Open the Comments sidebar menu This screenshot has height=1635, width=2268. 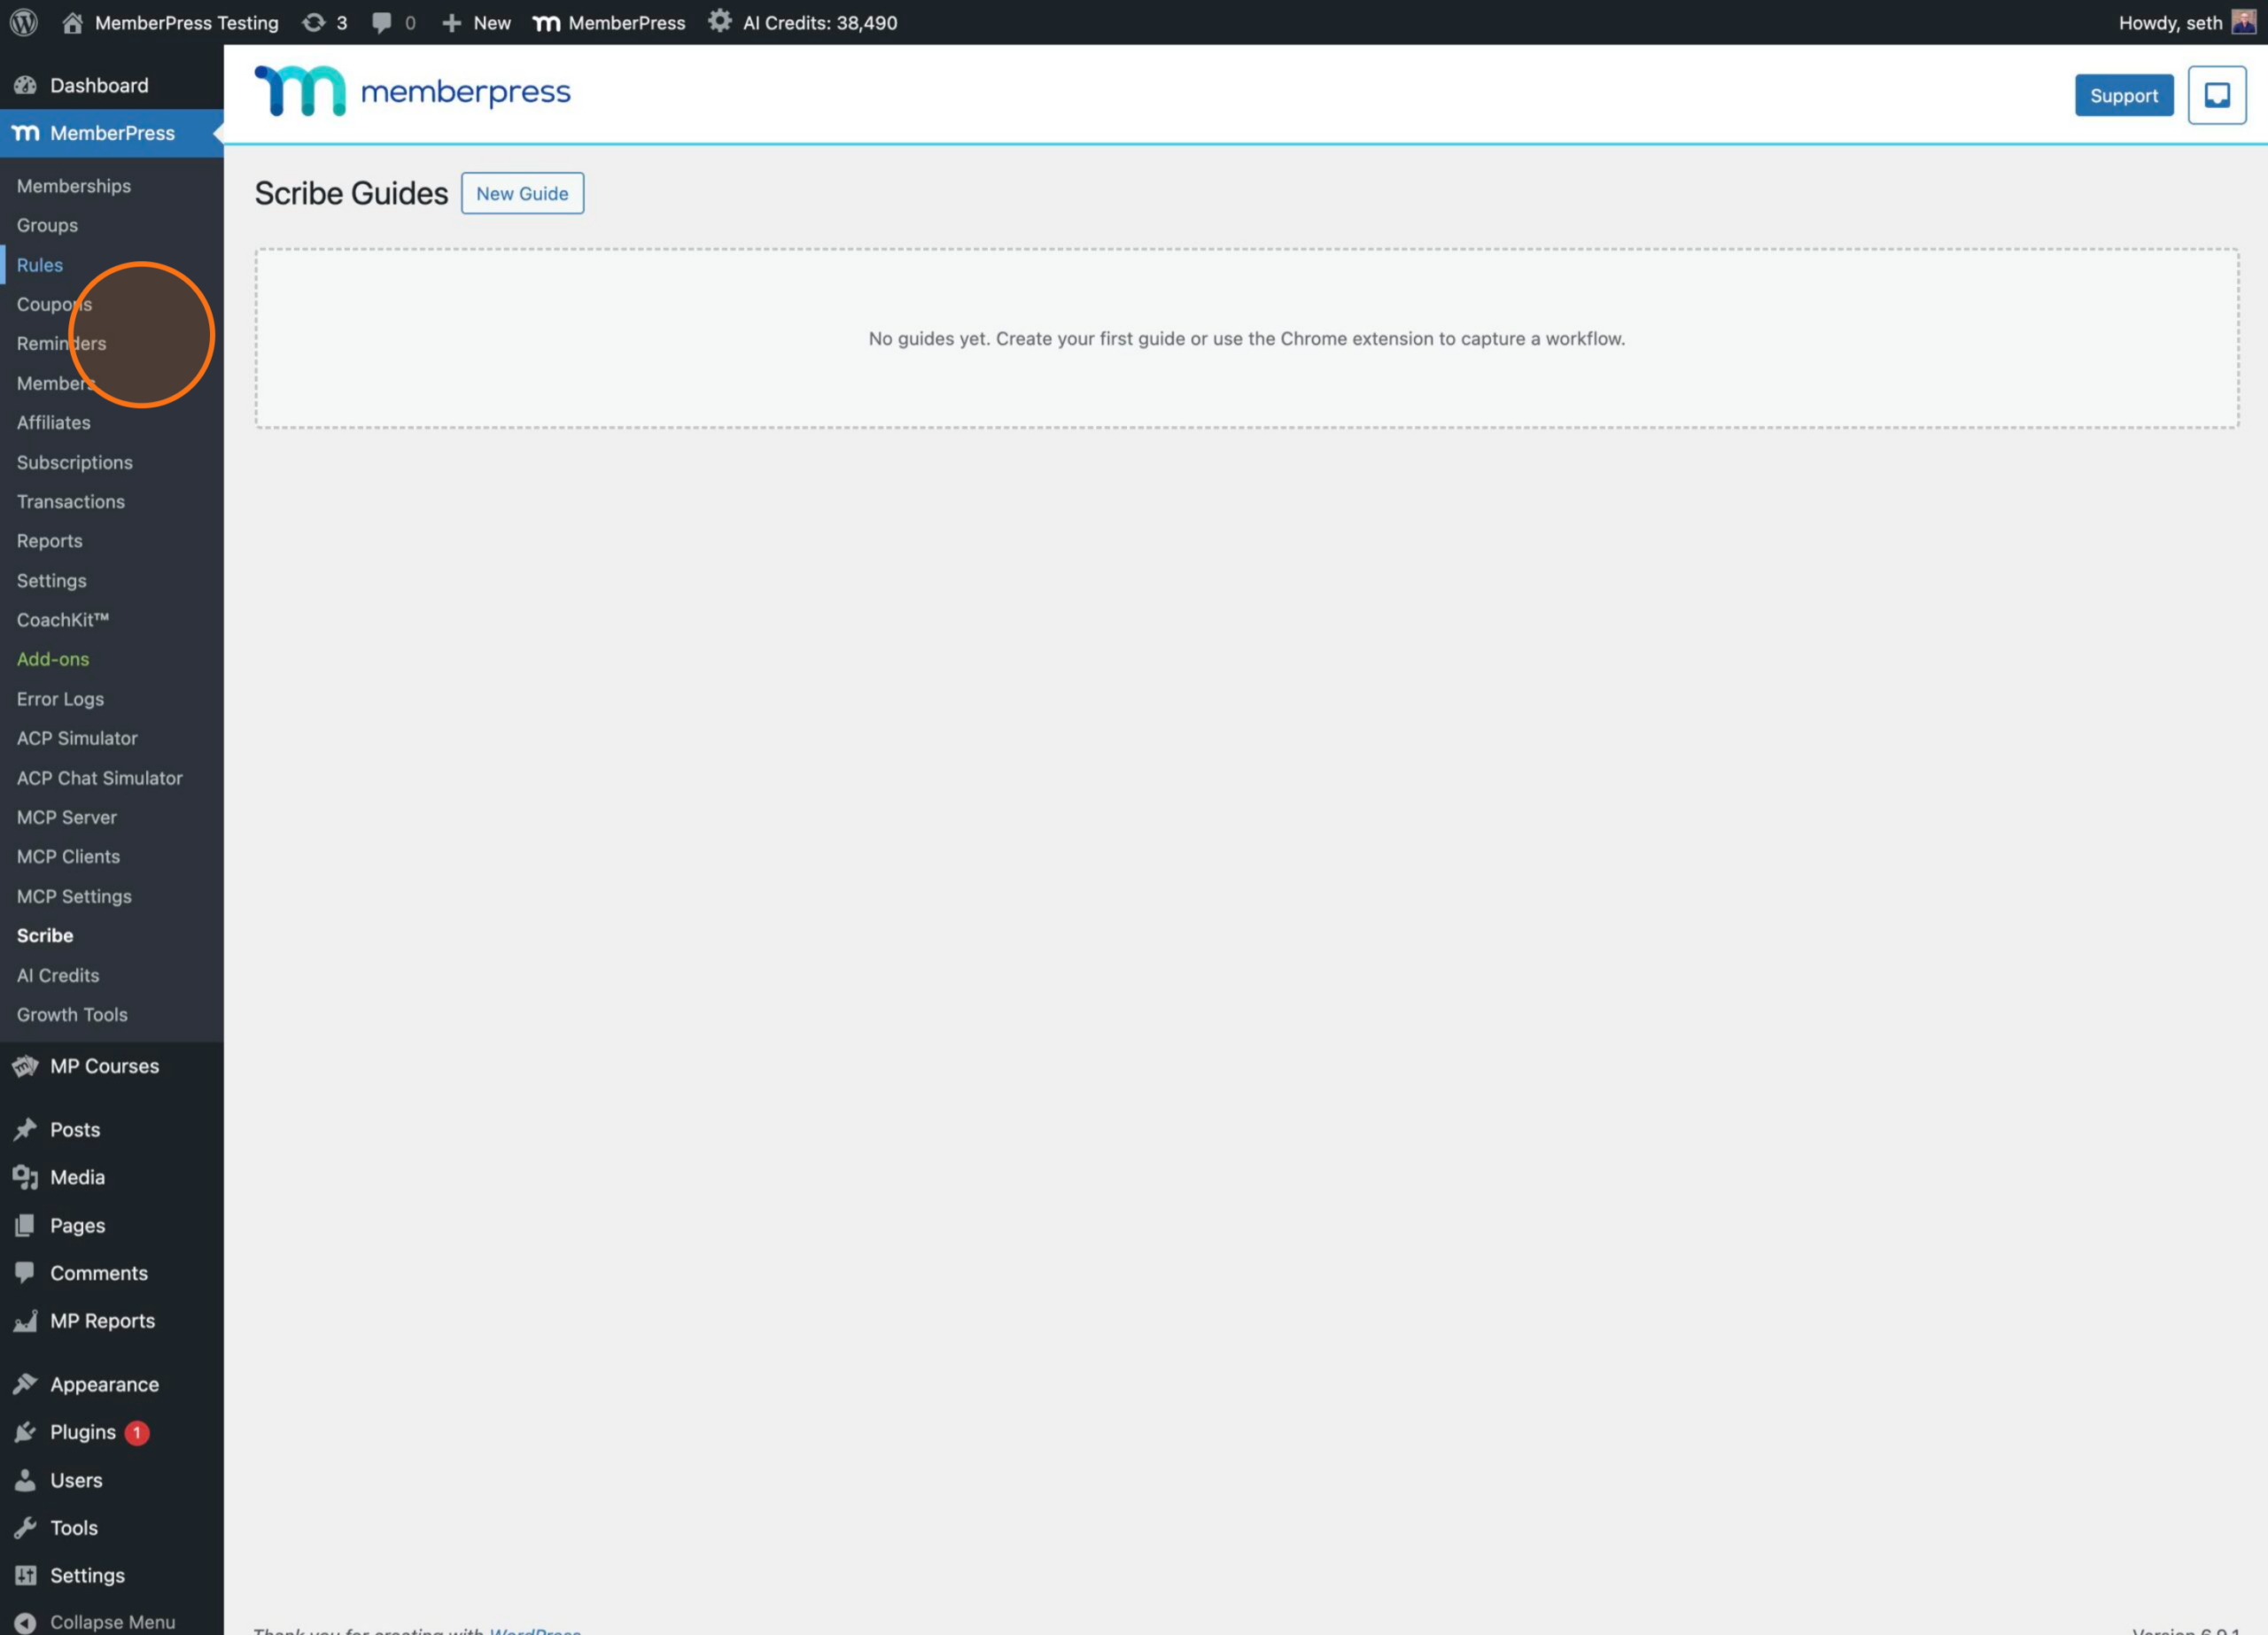point(112,1273)
